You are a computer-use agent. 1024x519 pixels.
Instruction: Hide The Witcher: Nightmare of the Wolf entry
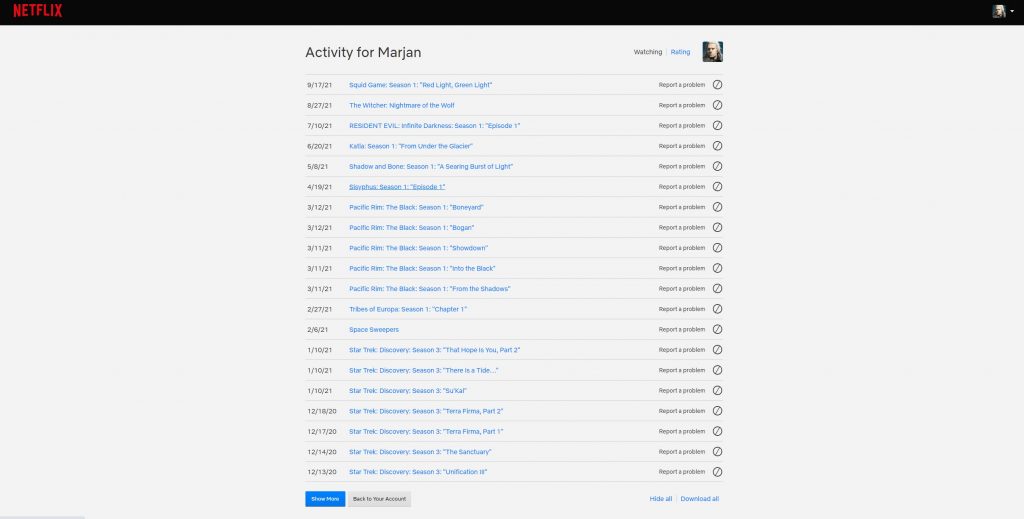[x=717, y=105]
